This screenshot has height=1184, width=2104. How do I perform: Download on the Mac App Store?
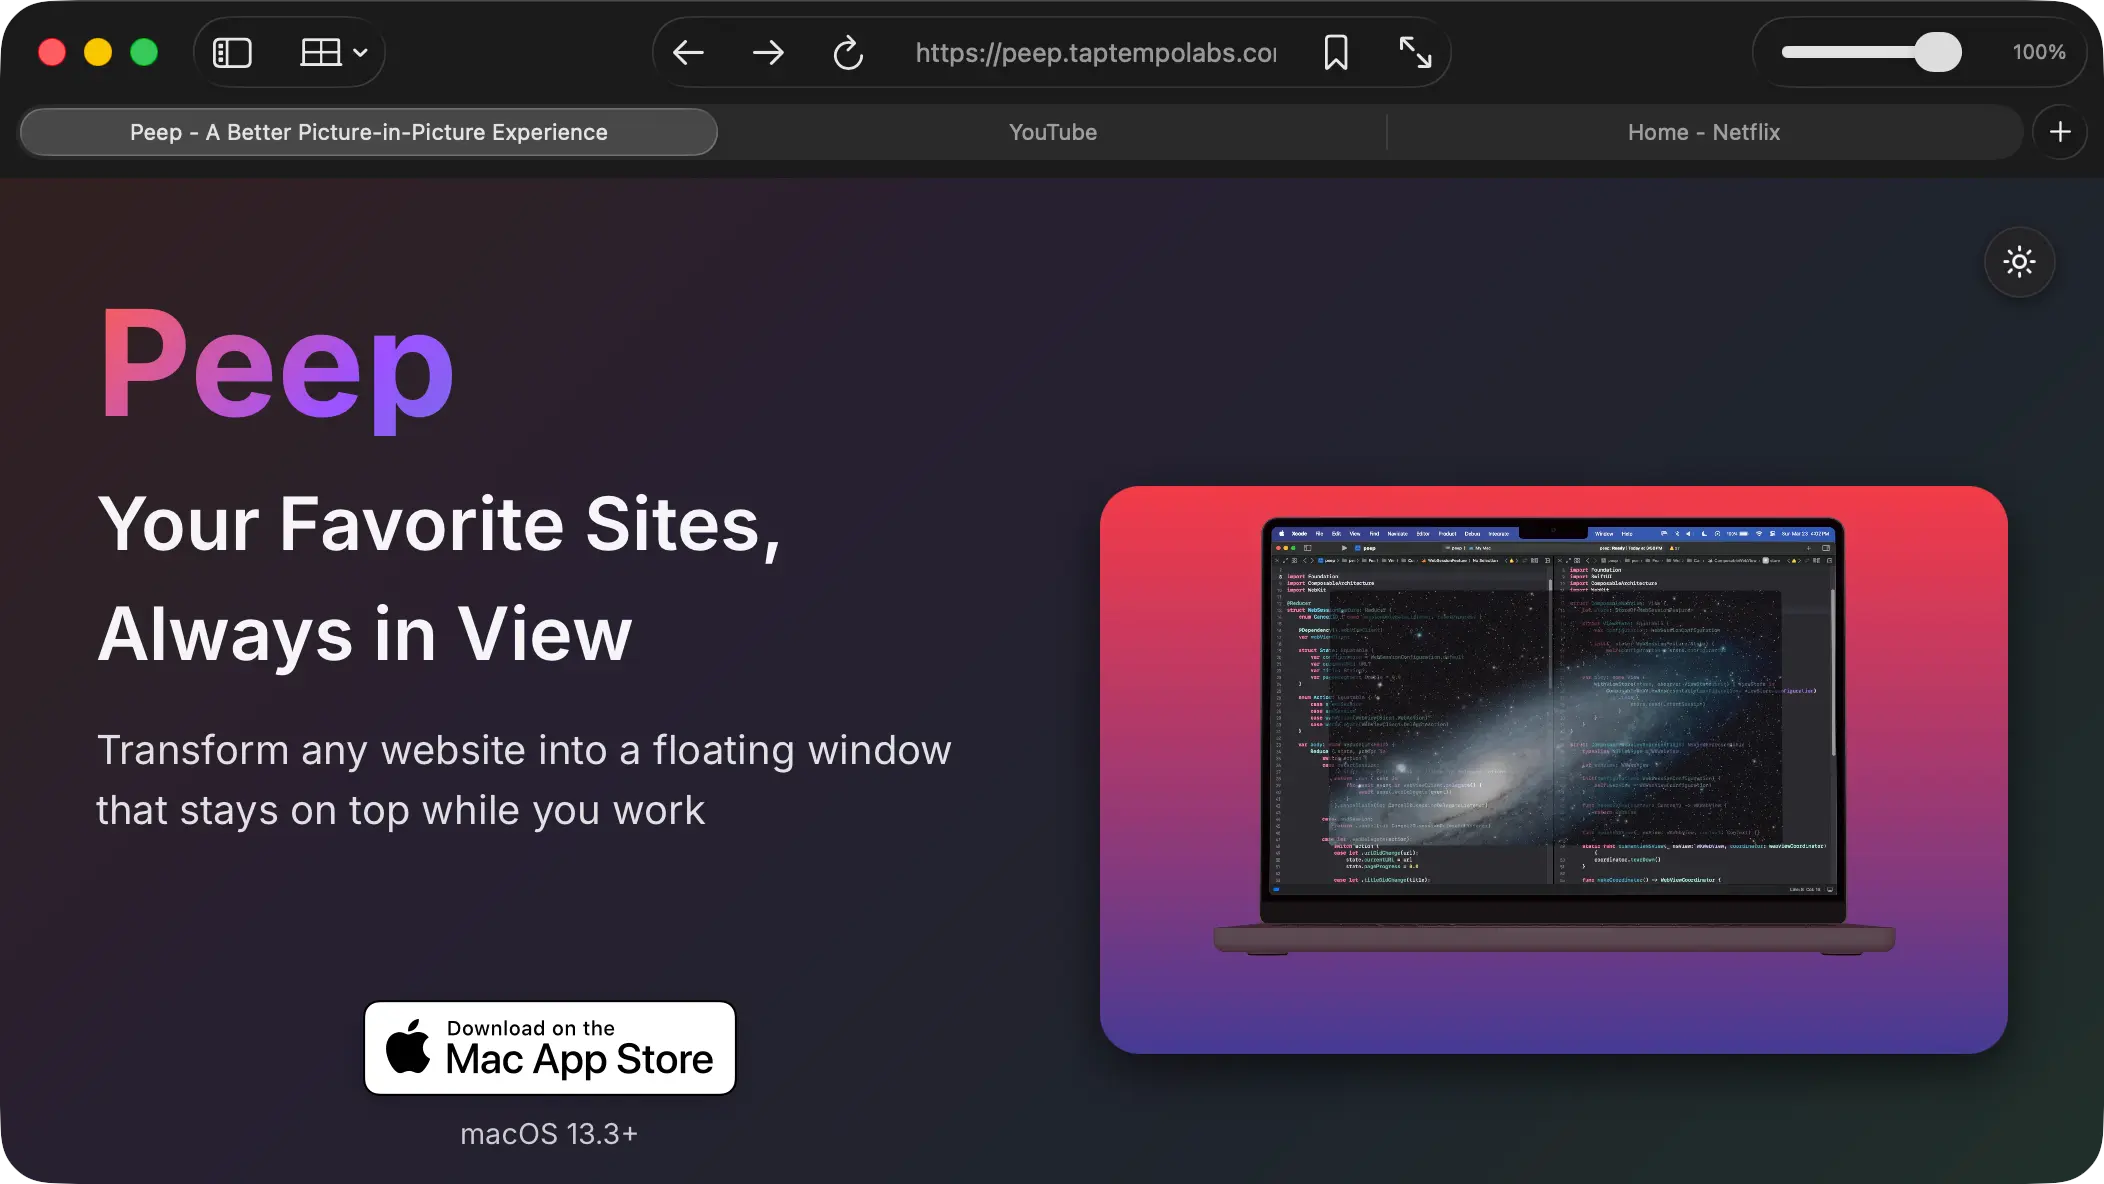[x=550, y=1048]
